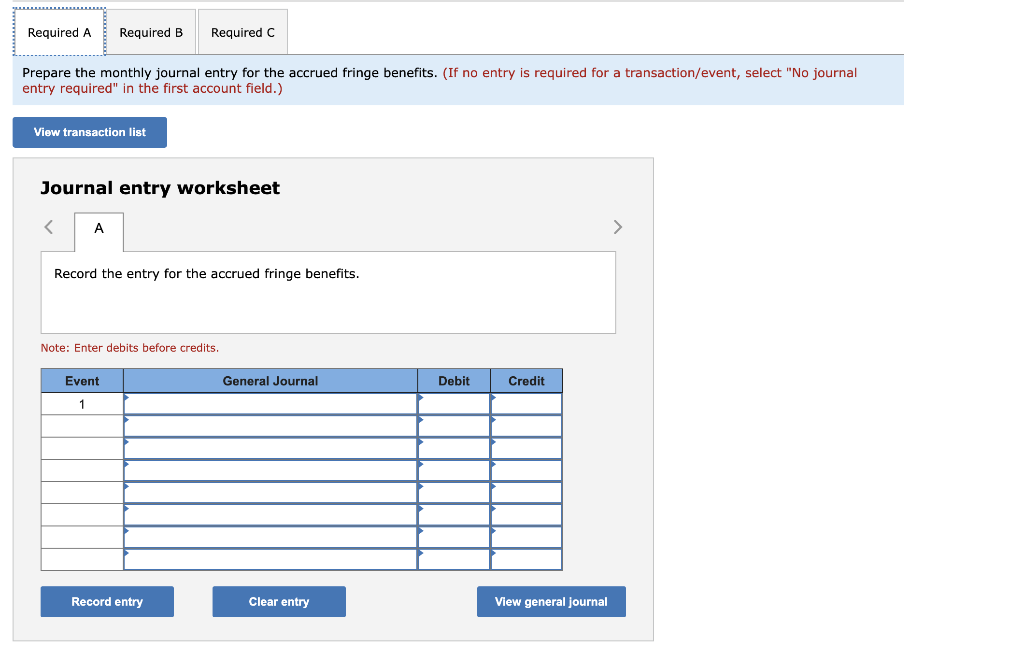Select the Required A tab
Image resolution: width=1024 pixels, height=653 pixels.
tap(59, 32)
